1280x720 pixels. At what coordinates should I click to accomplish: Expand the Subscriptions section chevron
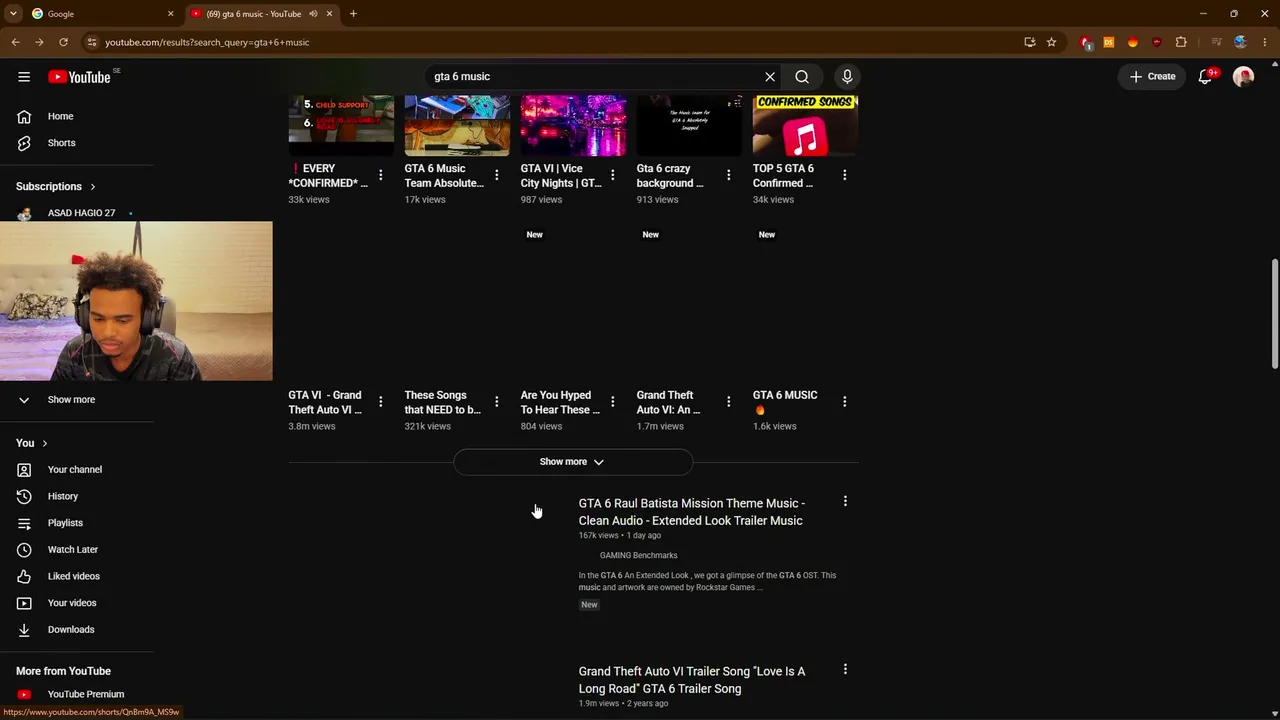[93, 187]
